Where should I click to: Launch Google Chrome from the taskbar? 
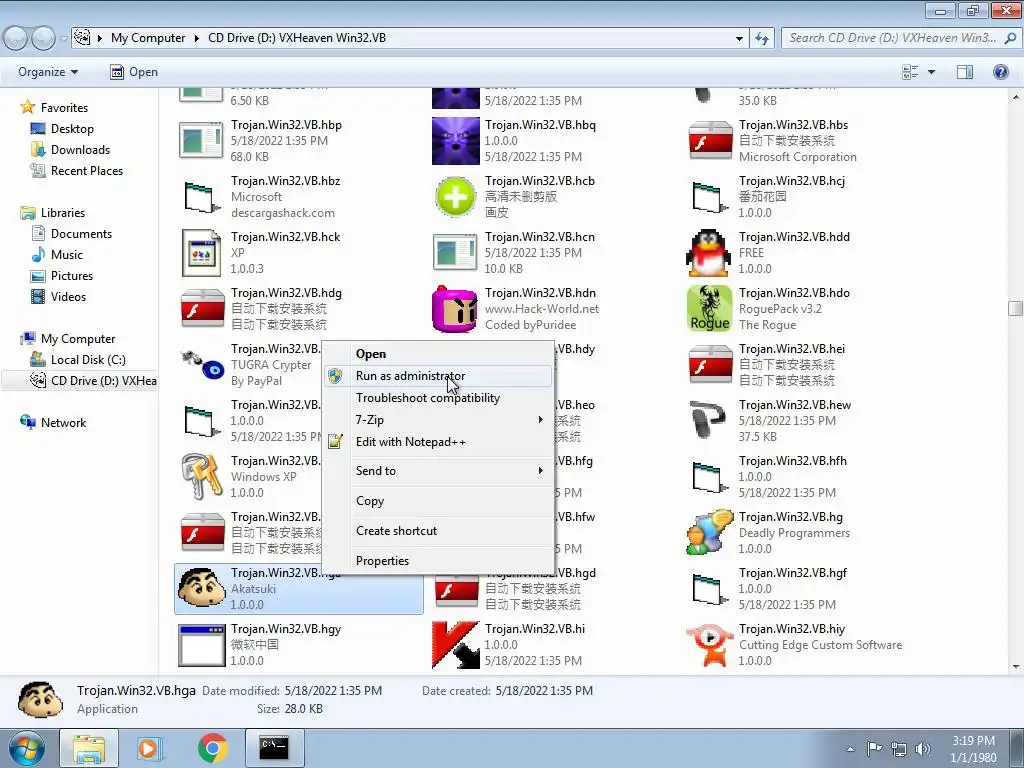213,748
